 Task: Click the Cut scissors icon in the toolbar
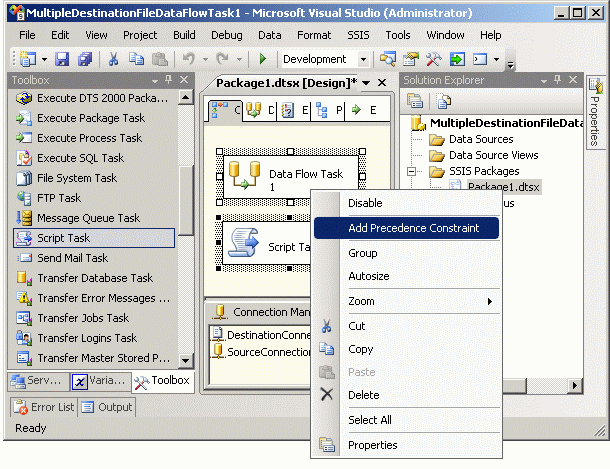(113, 59)
